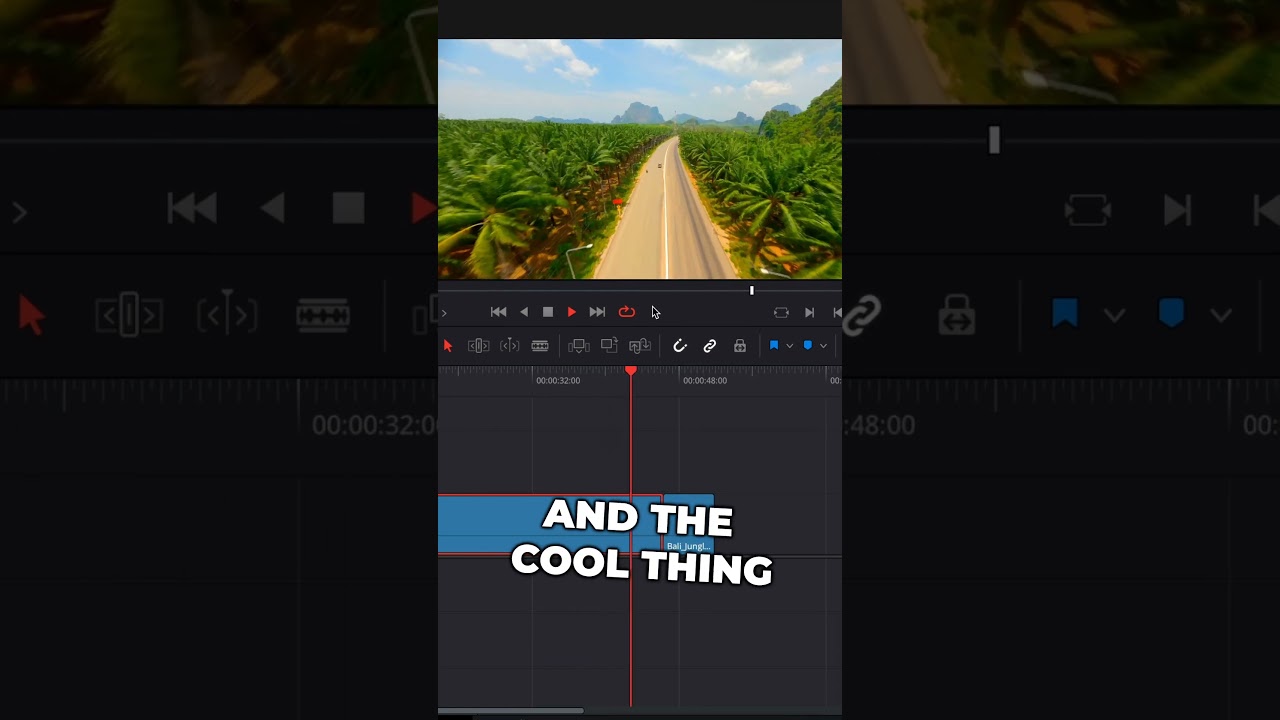1280x720 pixels.
Task: Click the red playhead handle on the ruler
Action: pyautogui.click(x=631, y=371)
